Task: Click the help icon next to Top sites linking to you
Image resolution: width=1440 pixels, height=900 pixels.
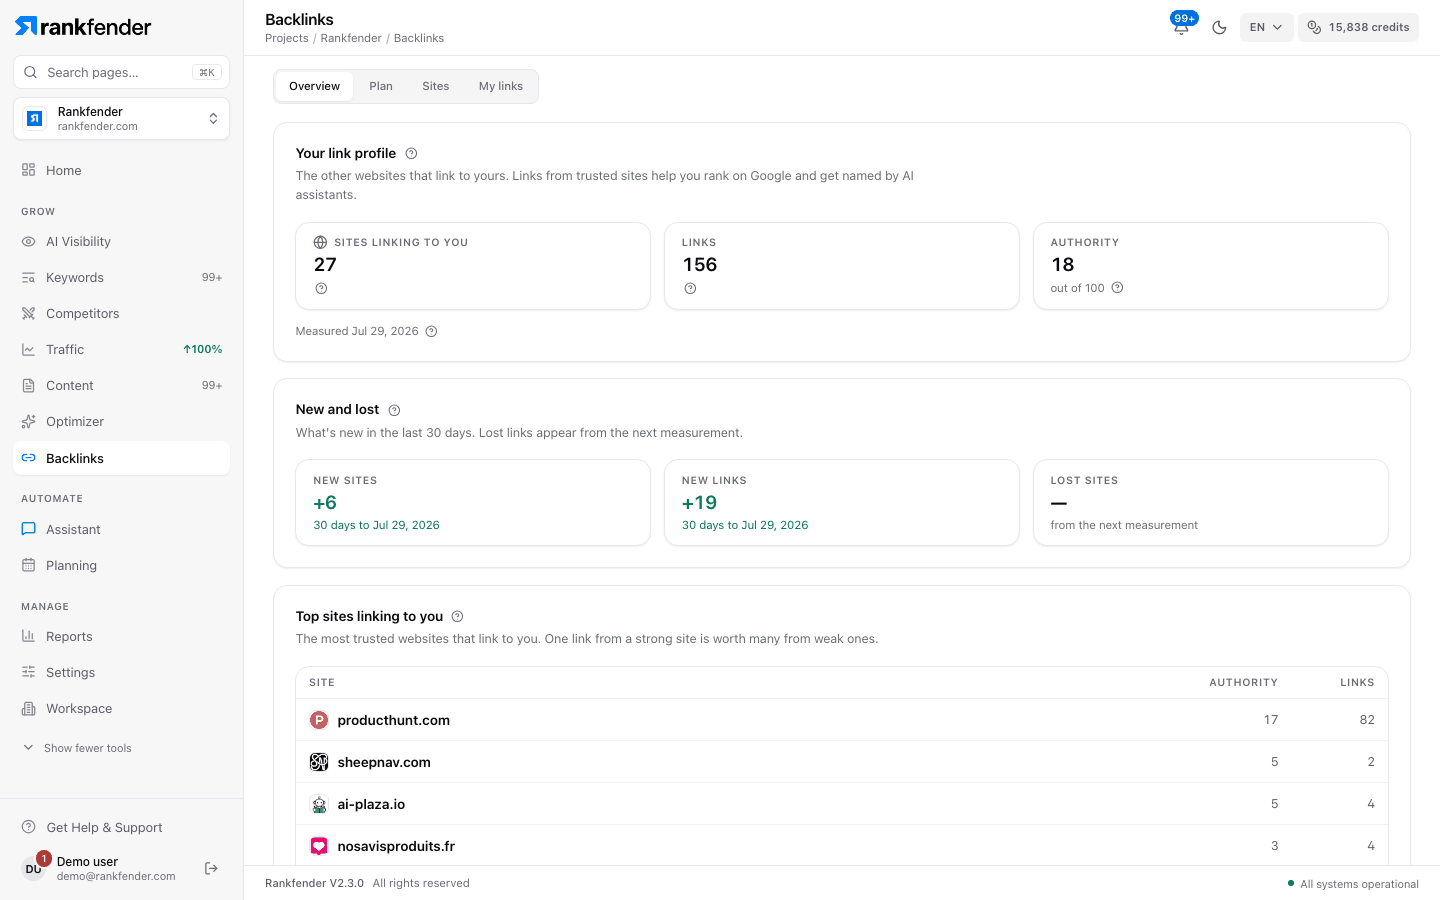Action: point(457,616)
